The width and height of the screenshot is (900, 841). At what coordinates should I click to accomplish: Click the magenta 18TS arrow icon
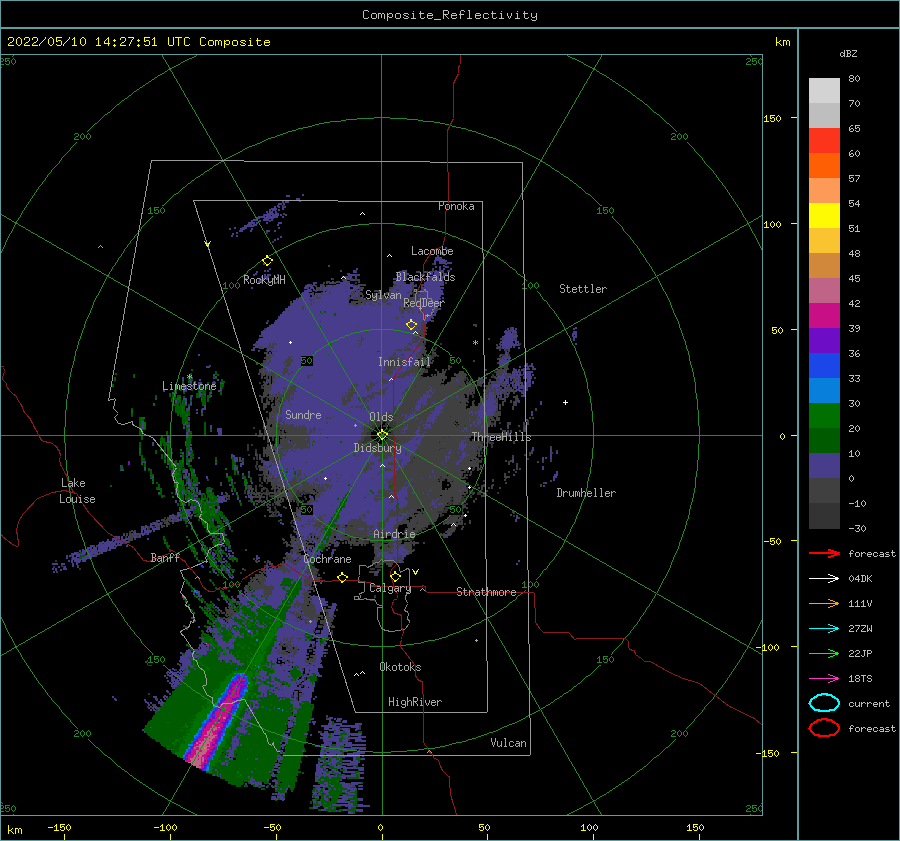(x=824, y=679)
